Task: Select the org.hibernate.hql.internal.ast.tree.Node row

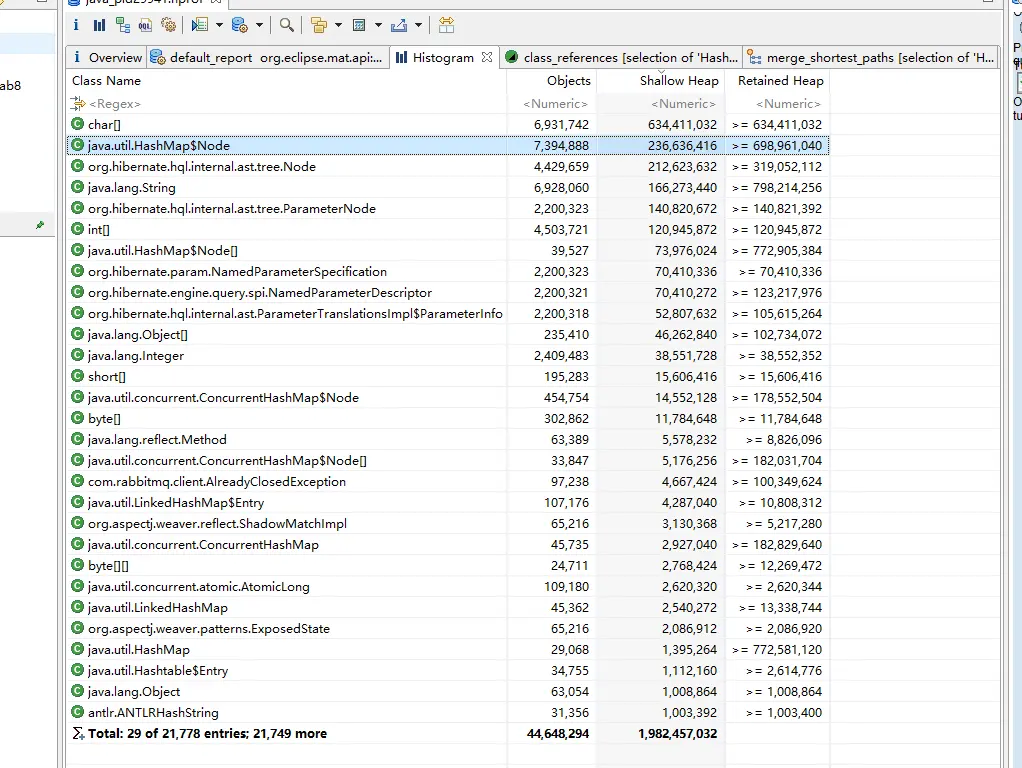Action: coord(448,166)
